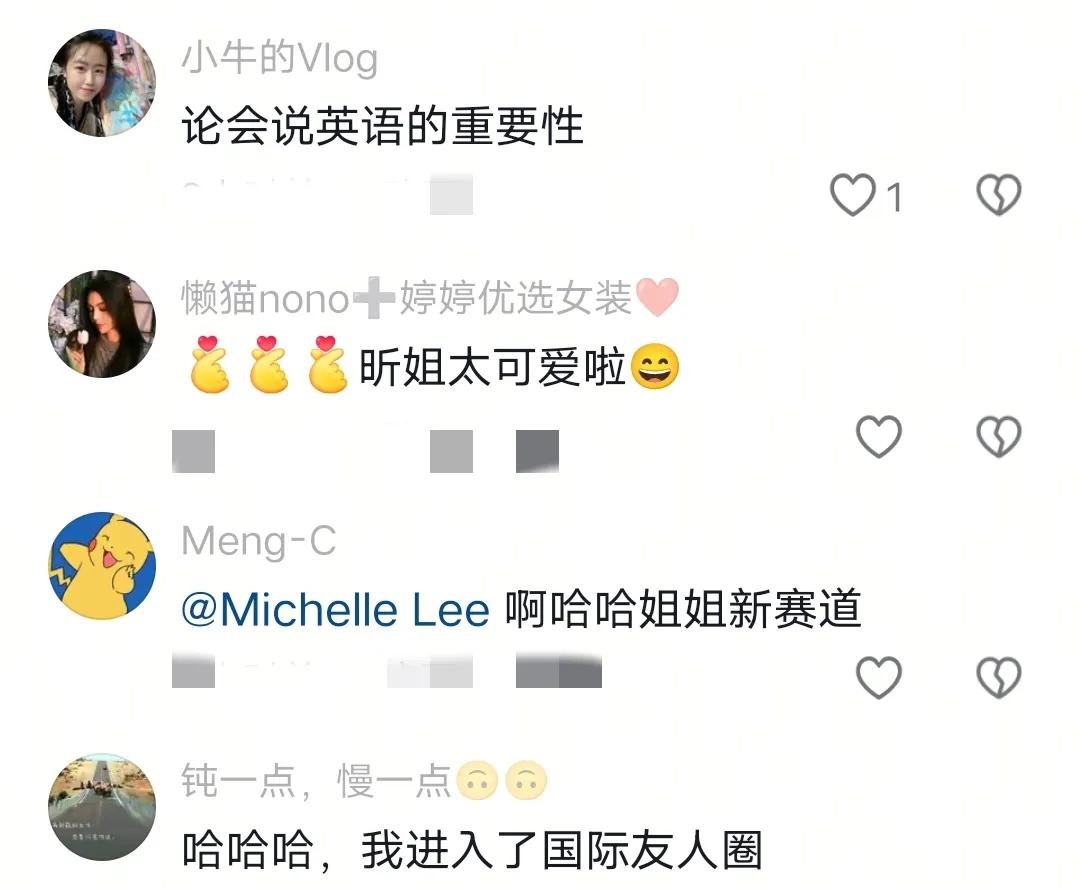Image resolution: width=1080 pixels, height=890 pixels.
Task: Open the @Michelle Lee mention link
Action: tap(335, 610)
